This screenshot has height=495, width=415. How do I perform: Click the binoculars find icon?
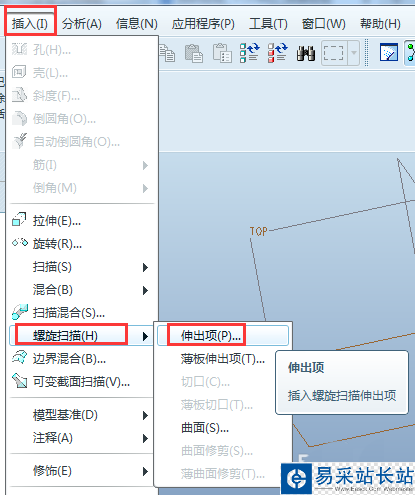(306, 53)
